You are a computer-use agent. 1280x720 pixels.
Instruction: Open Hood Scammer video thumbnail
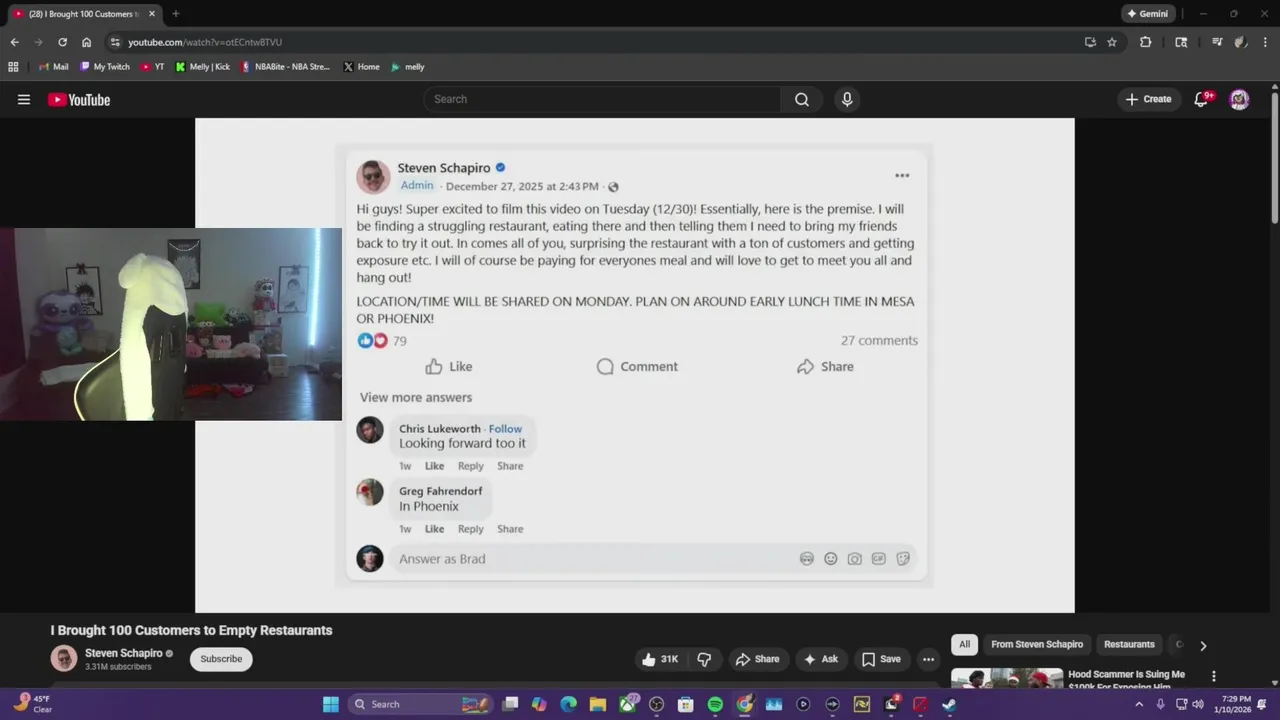click(1007, 678)
